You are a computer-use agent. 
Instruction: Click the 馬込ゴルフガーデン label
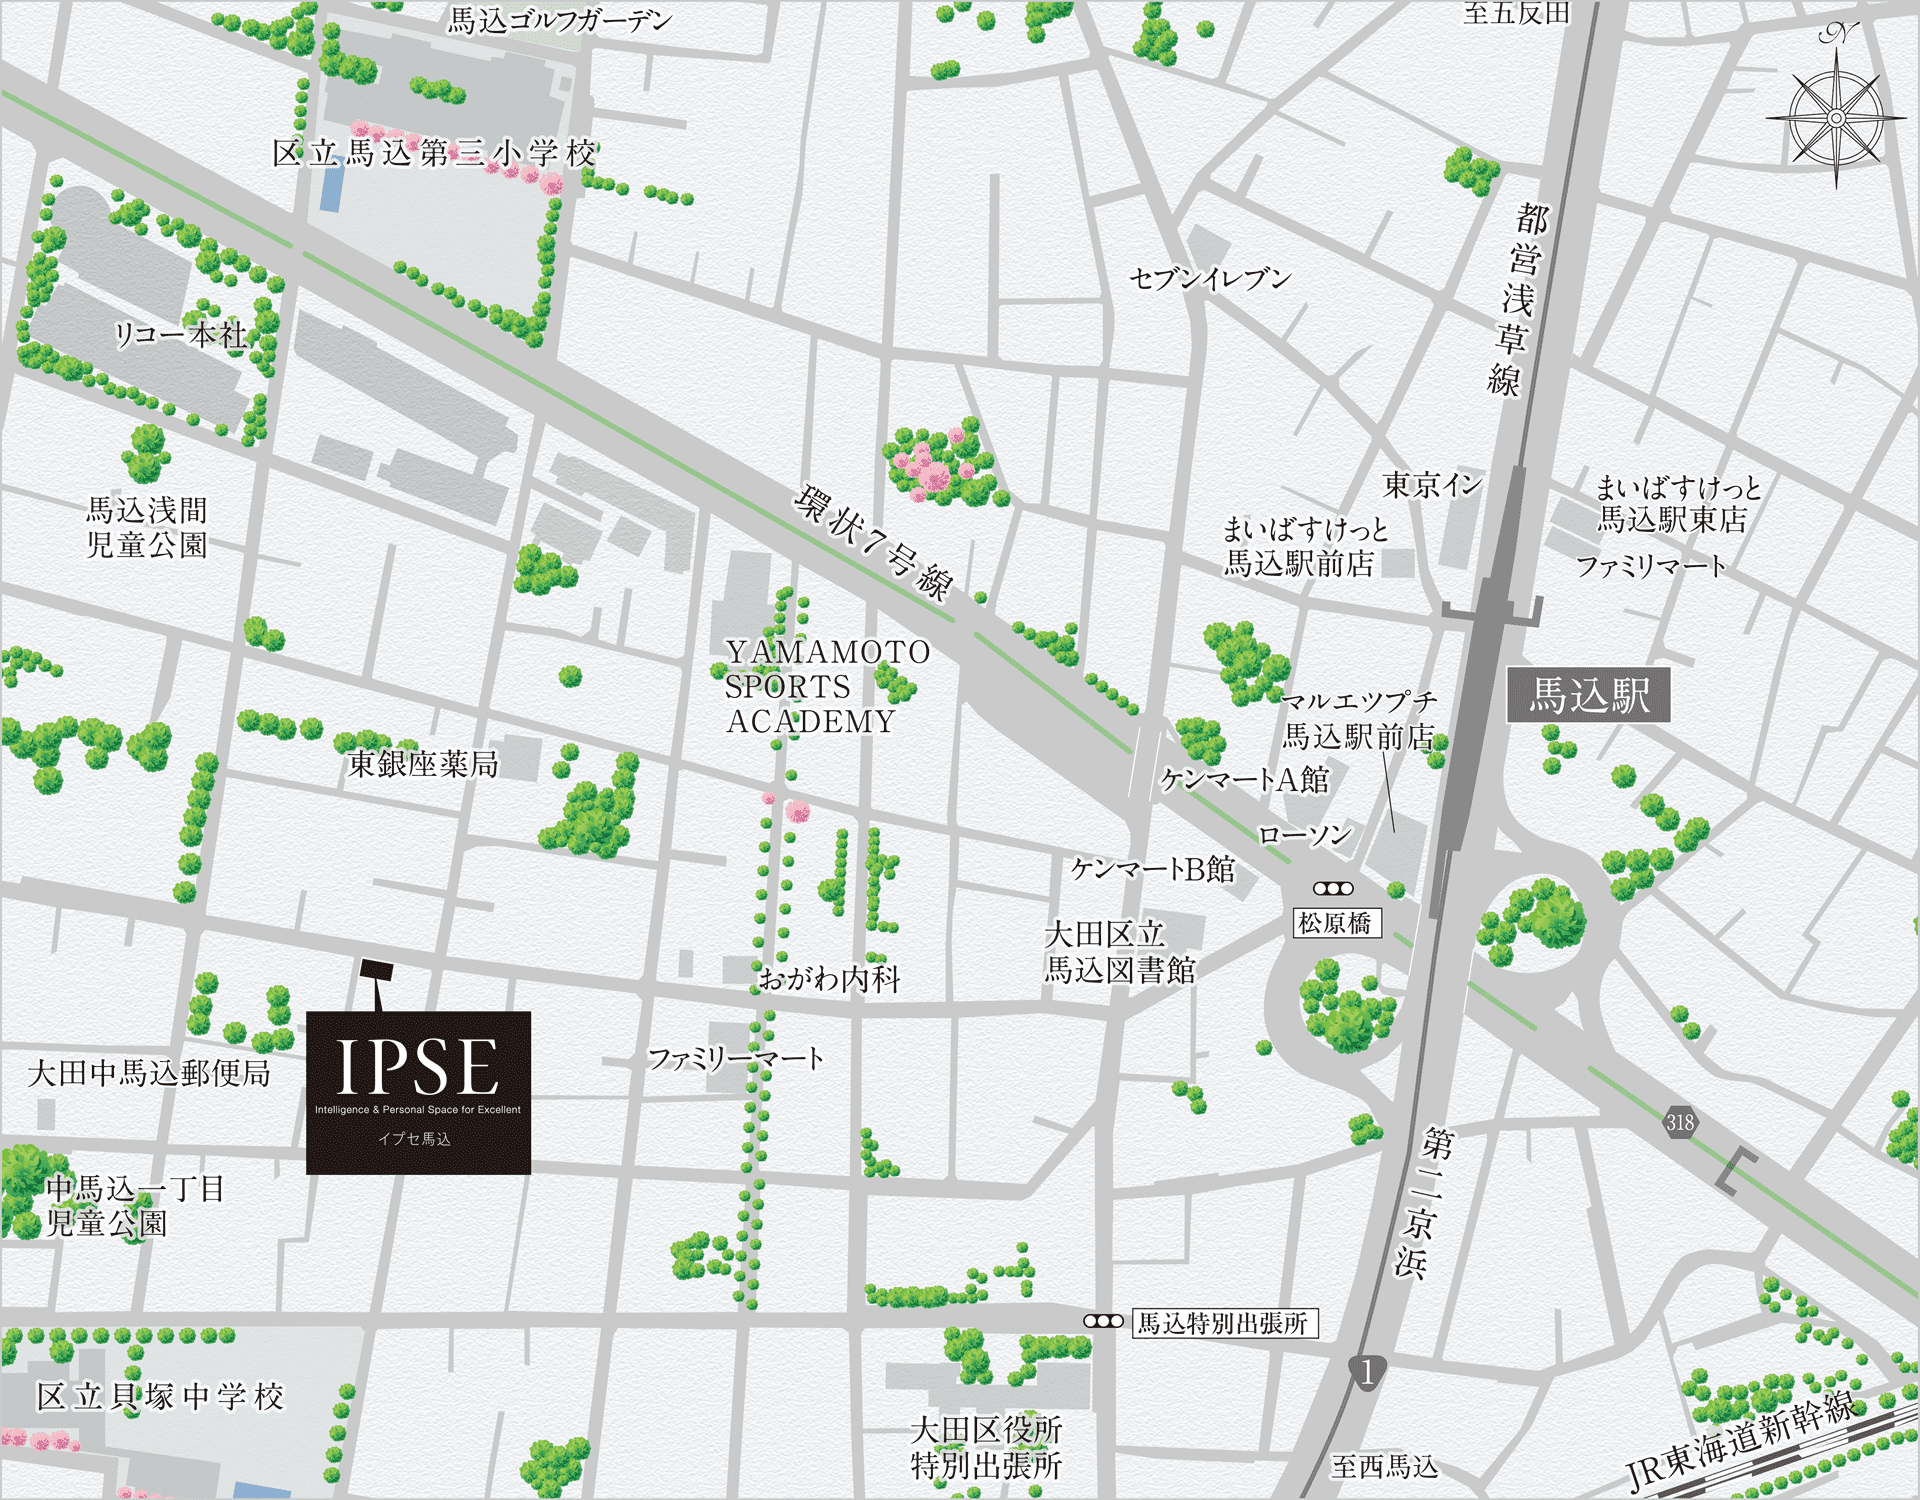coord(560,20)
